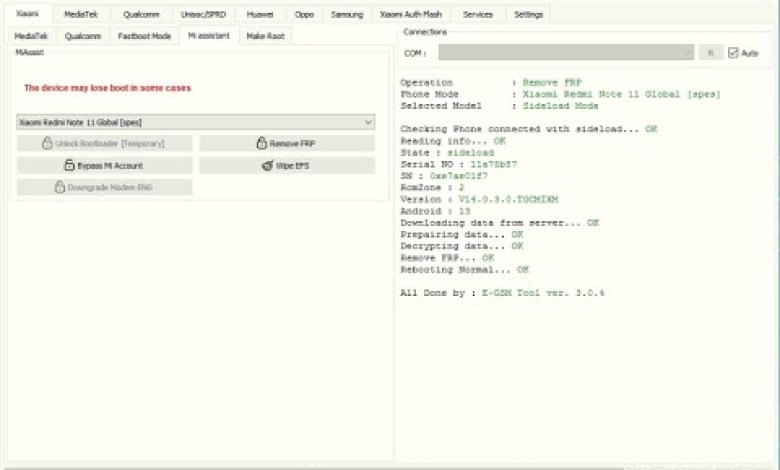Viewport: 780px width, 470px height.
Task: Open the Xiaomi Auth Flash tab
Action: pos(411,14)
